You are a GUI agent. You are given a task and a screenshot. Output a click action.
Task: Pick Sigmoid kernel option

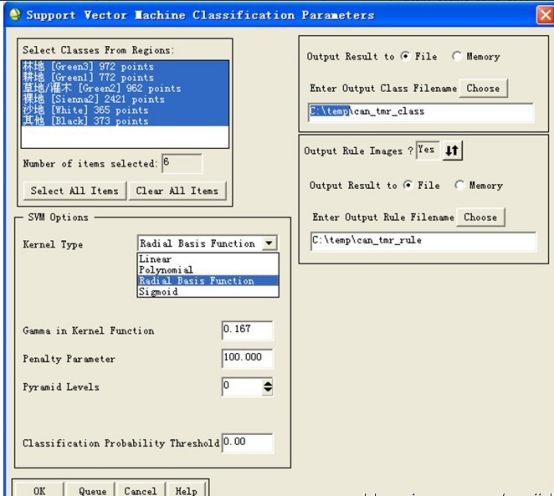click(208, 292)
